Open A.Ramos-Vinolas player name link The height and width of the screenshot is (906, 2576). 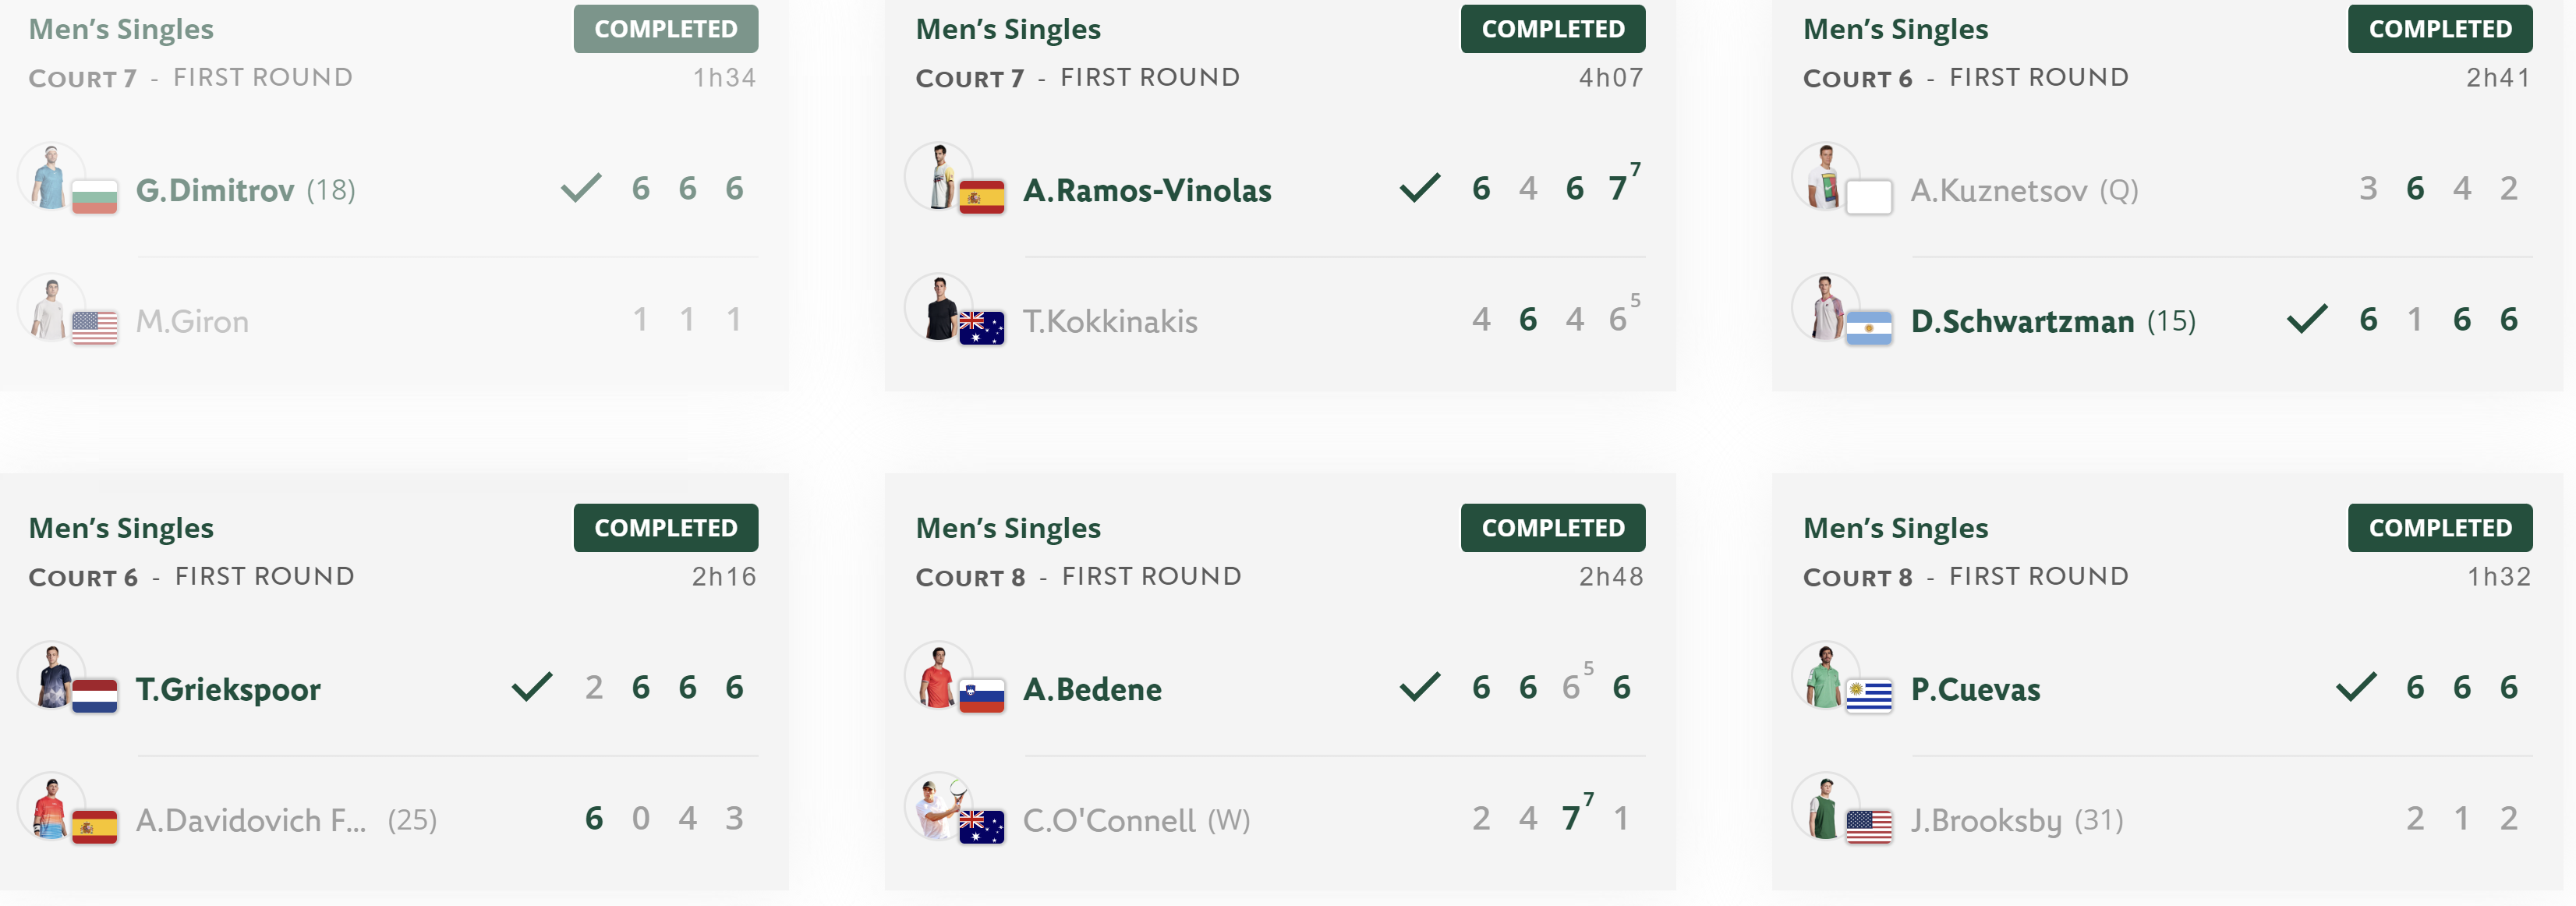point(1147,190)
